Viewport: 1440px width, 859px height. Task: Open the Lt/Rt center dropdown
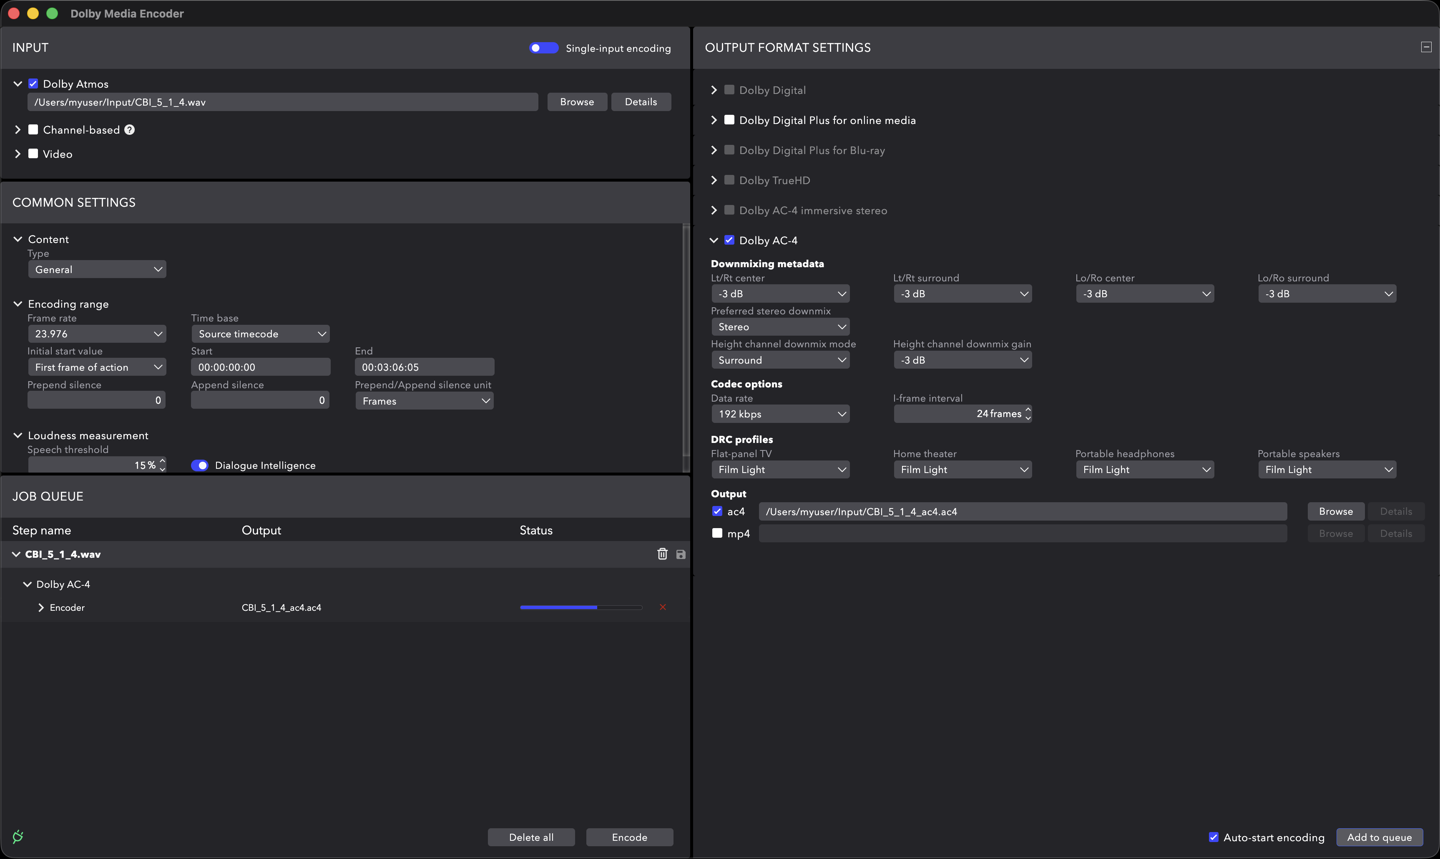click(780, 294)
